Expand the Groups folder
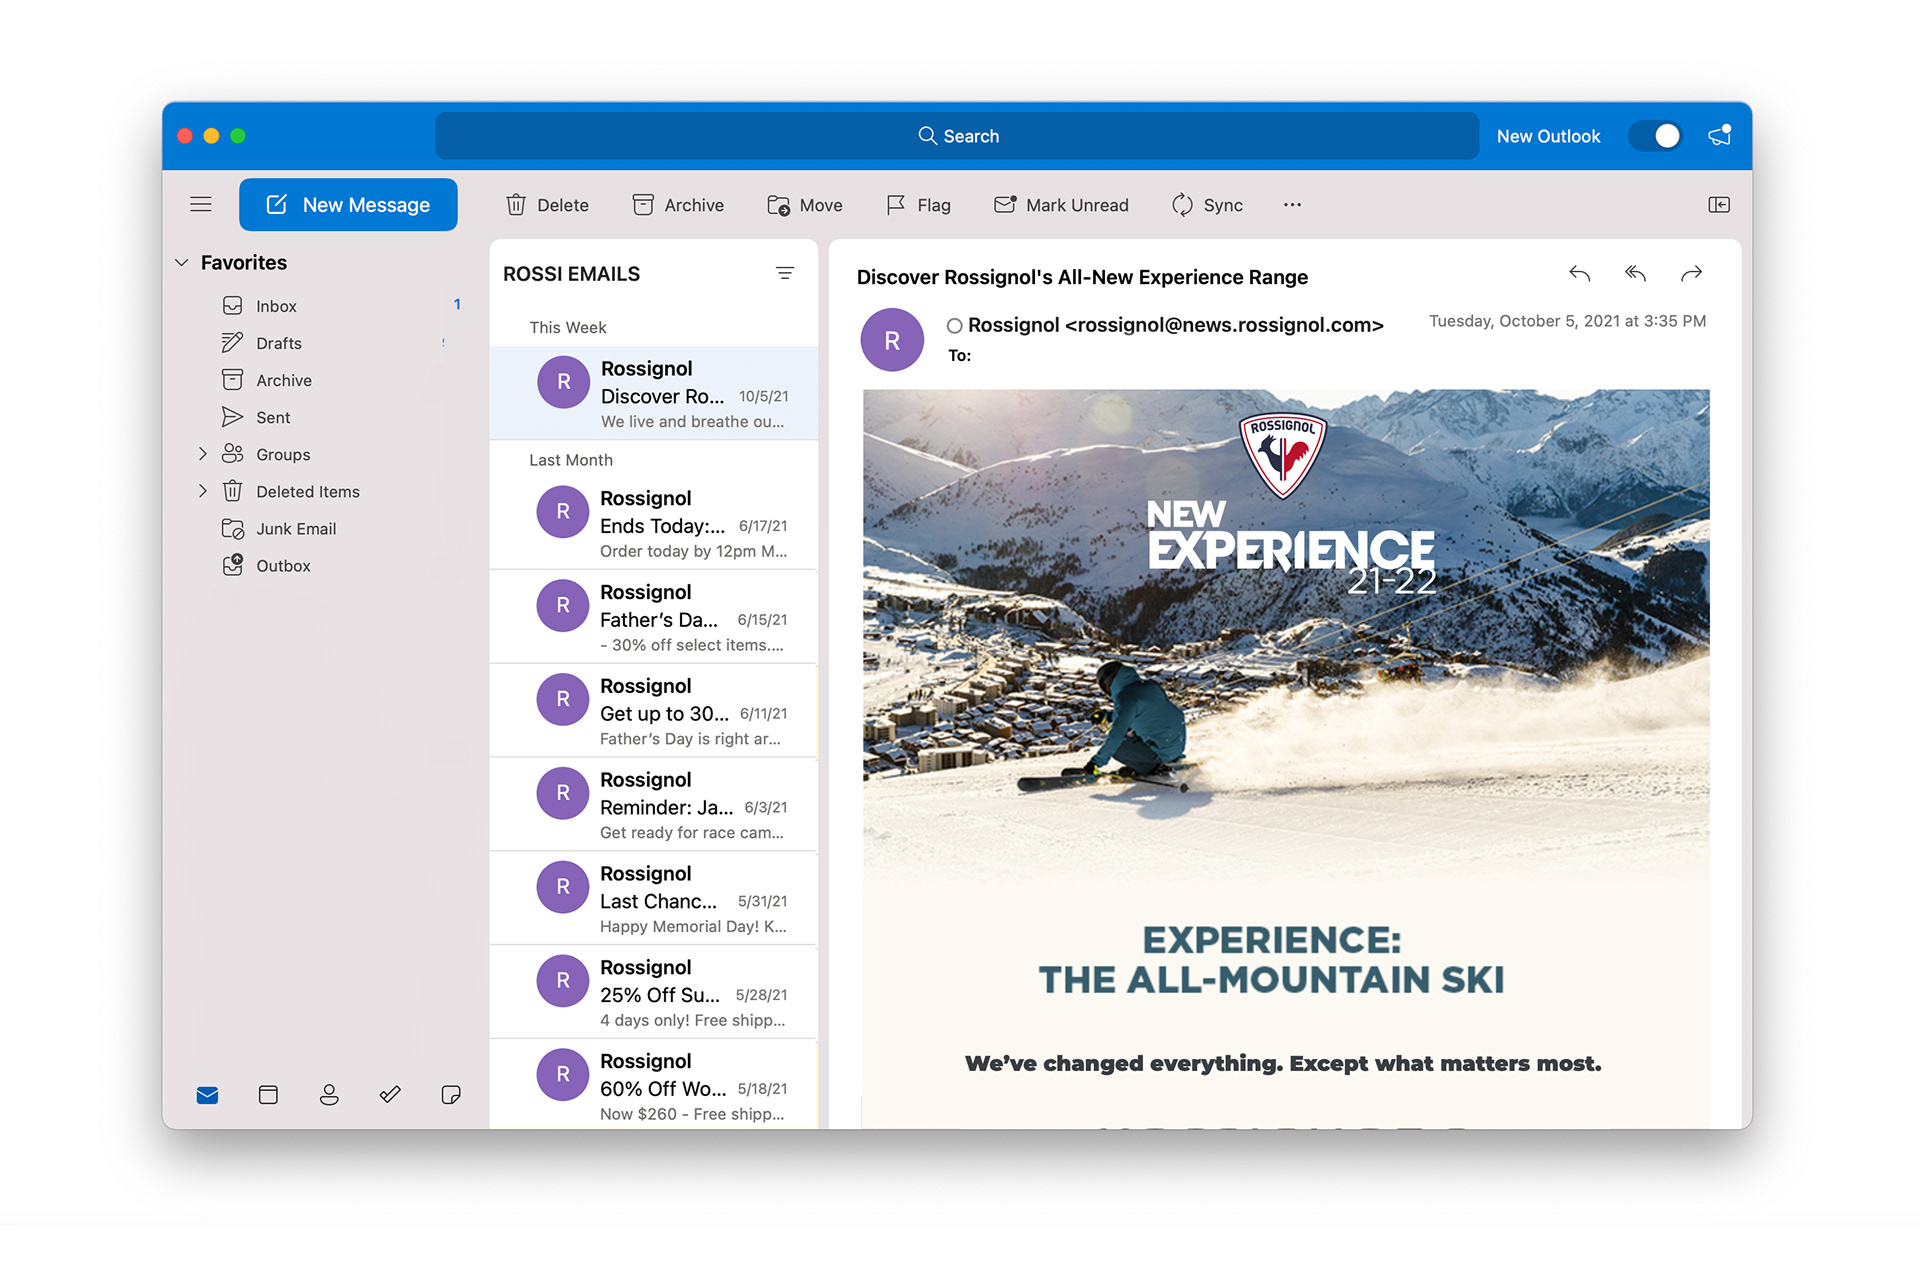This screenshot has width=1920, height=1263. (203, 454)
